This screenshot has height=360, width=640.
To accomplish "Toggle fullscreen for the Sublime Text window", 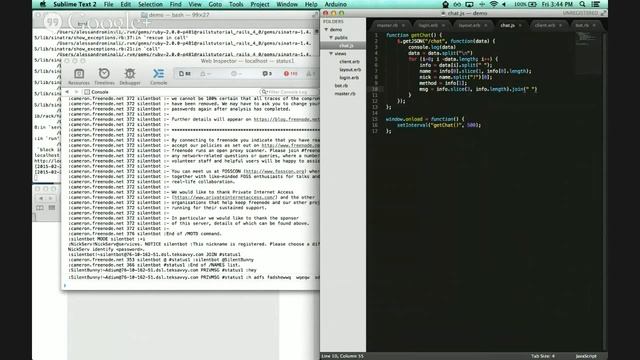I will [603, 13].
